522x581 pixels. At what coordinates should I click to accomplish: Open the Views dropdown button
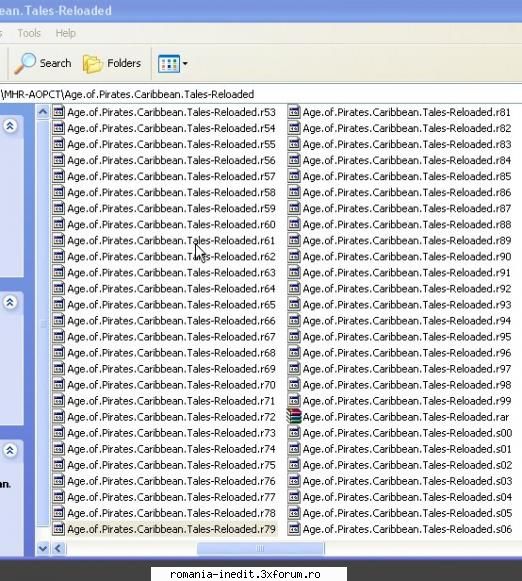point(173,64)
